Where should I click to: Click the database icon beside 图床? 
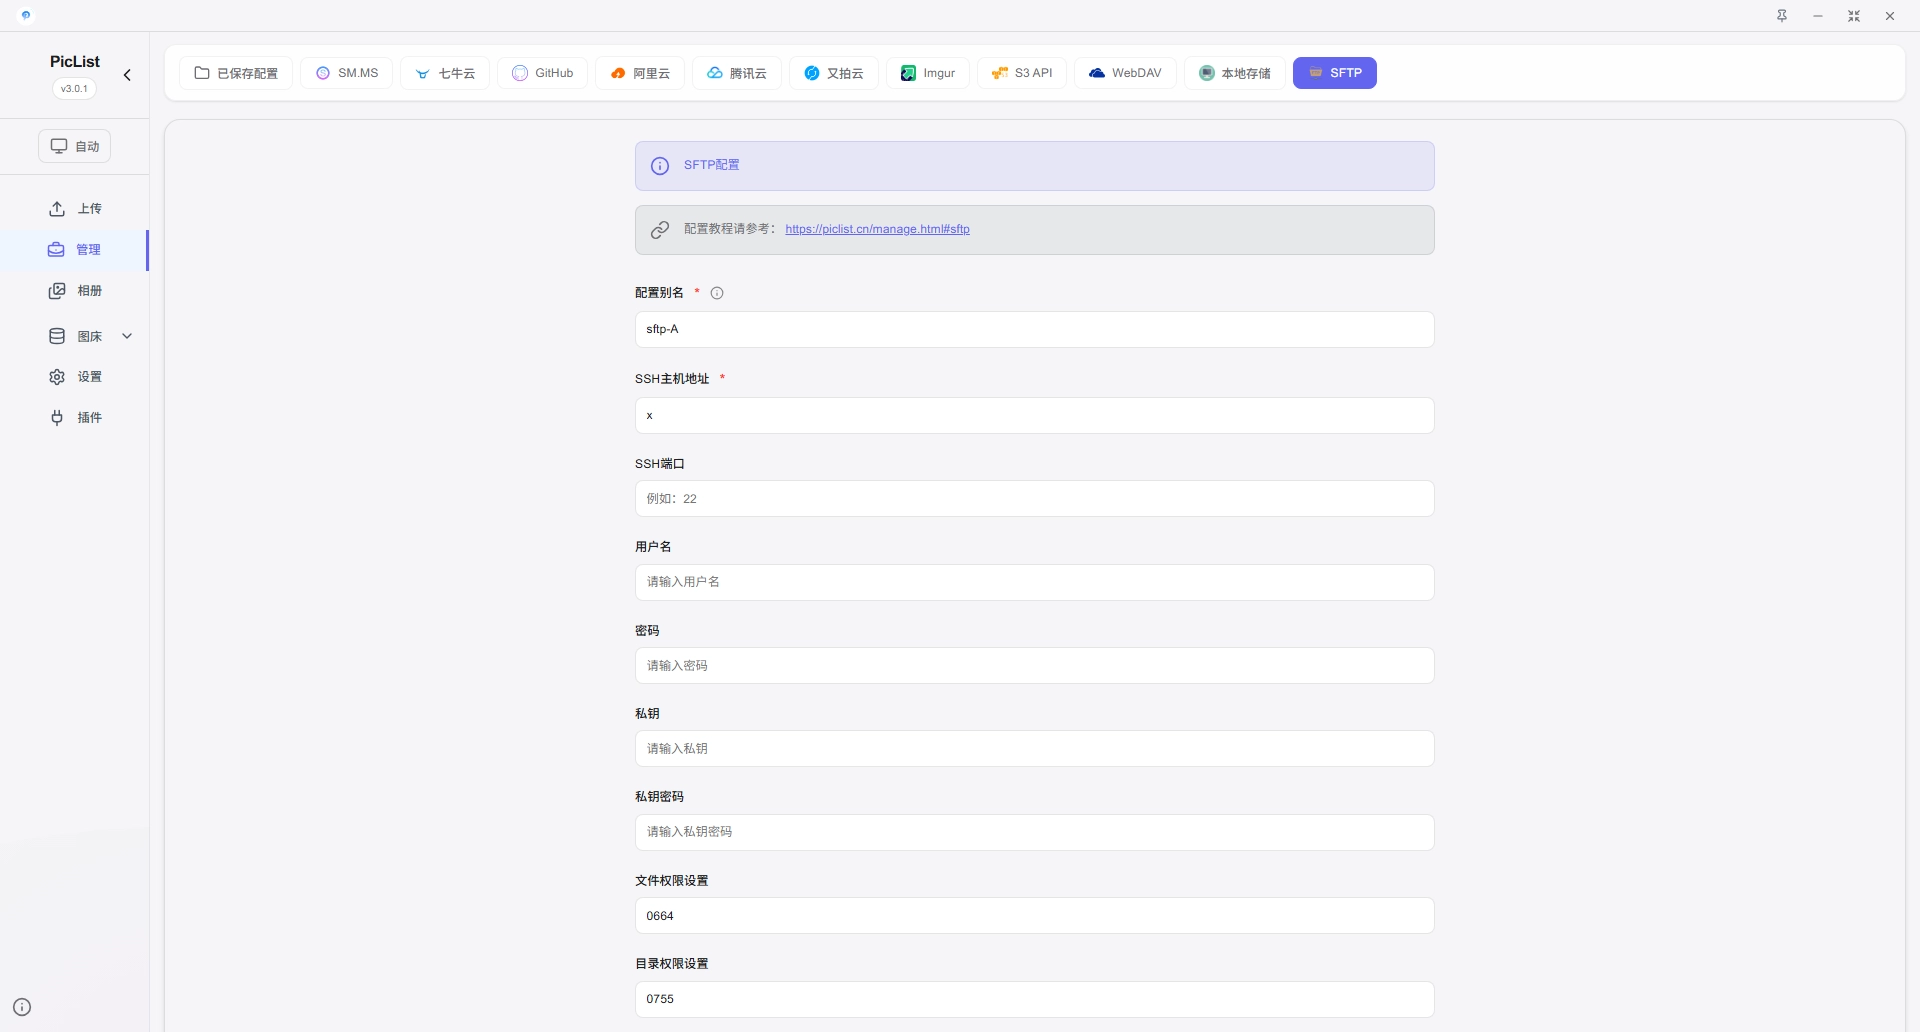coord(57,336)
